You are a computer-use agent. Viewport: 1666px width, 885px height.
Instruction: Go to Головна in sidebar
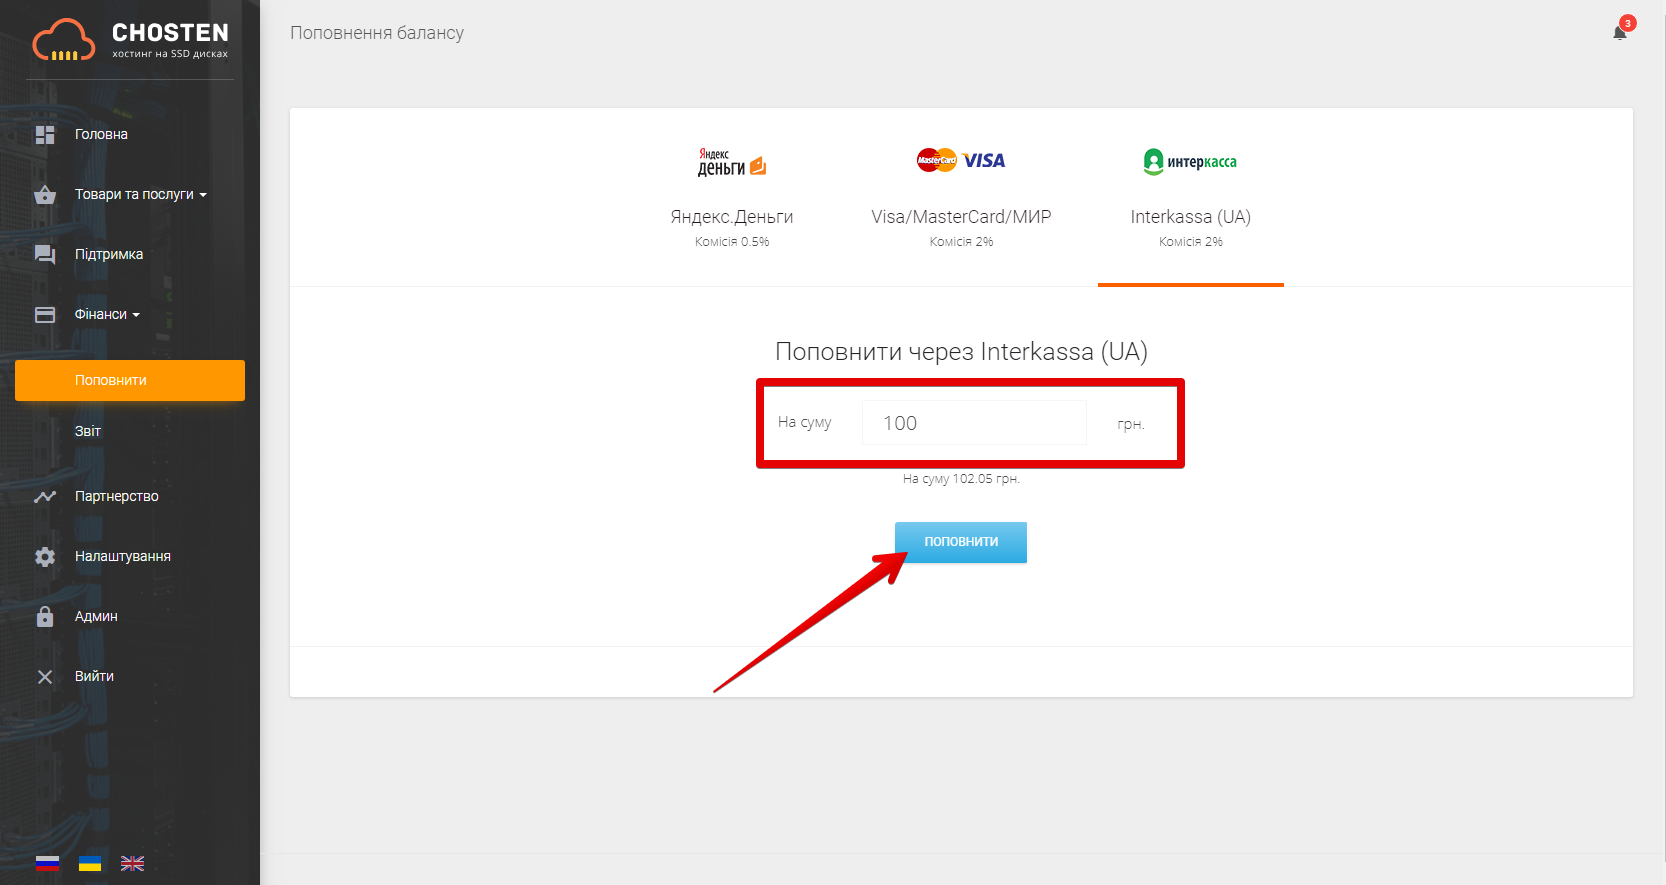click(101, 134)
